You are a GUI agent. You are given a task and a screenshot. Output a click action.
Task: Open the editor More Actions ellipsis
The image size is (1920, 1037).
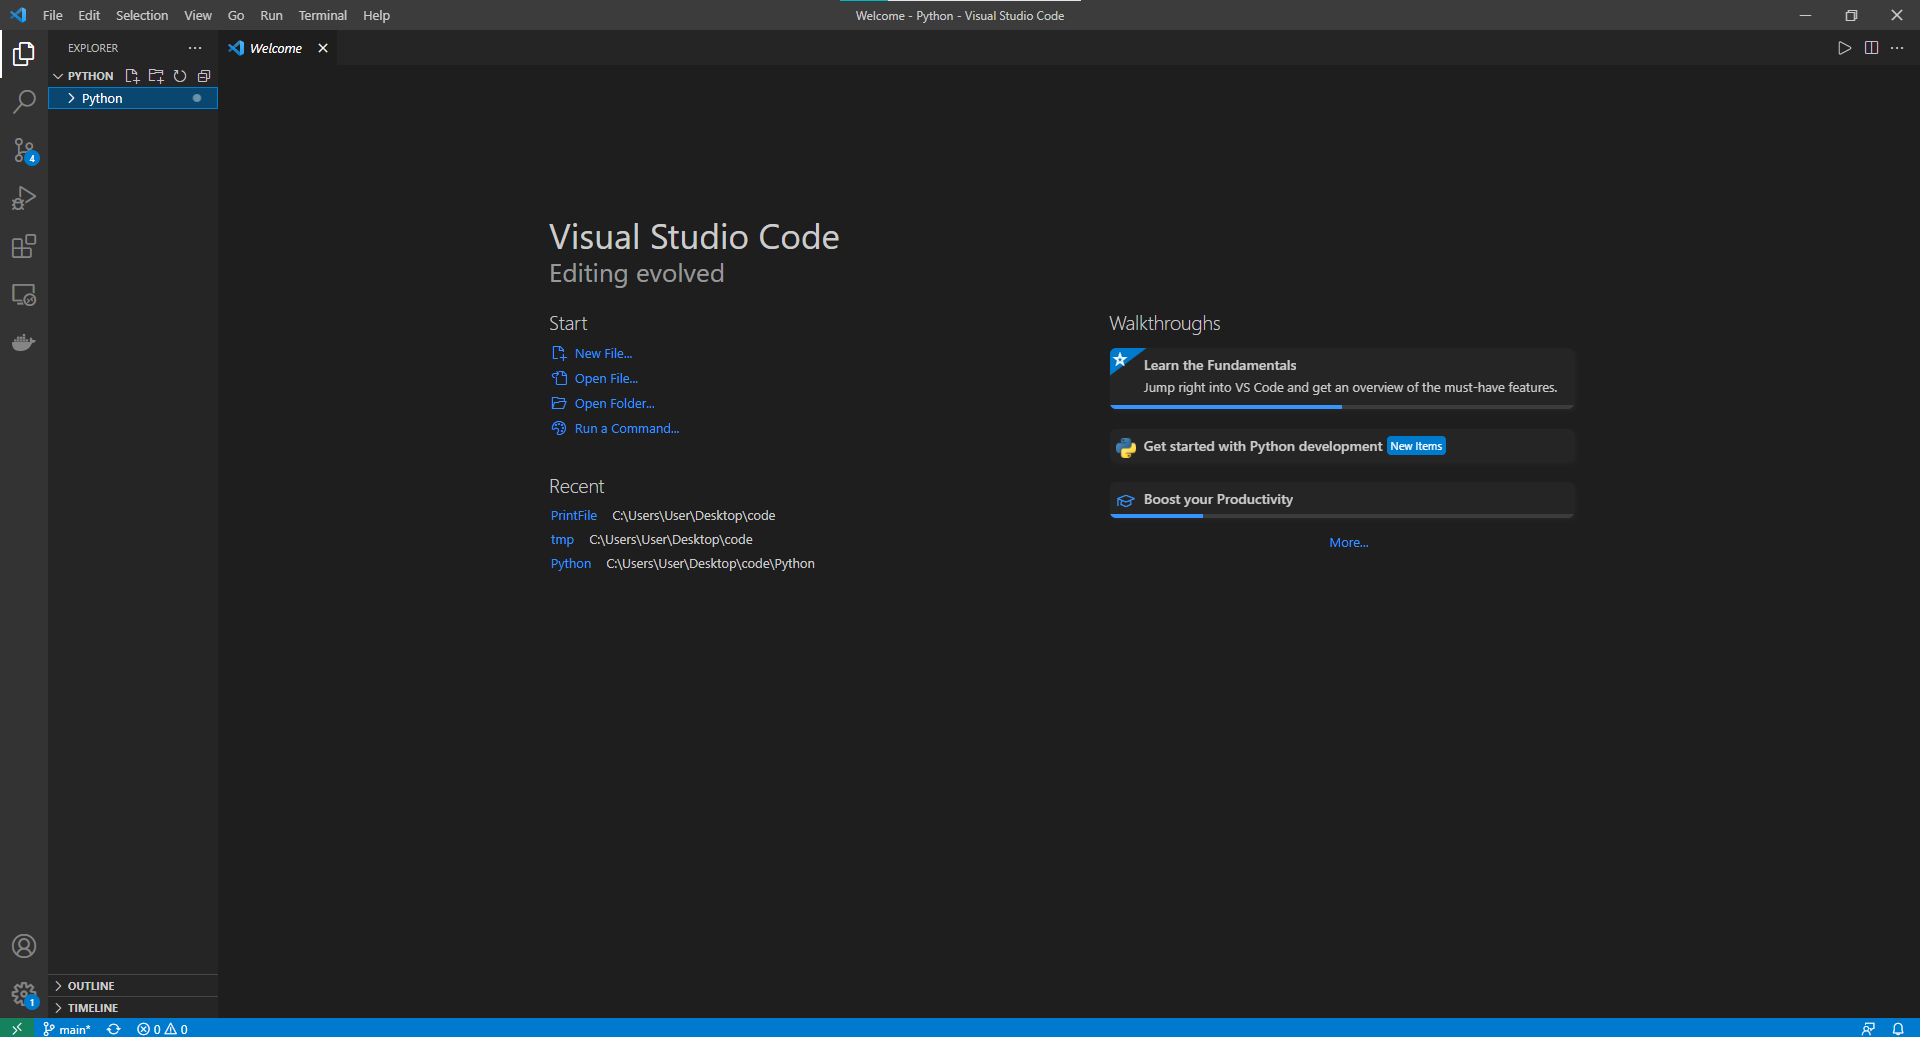click(x=1897, y=48)
